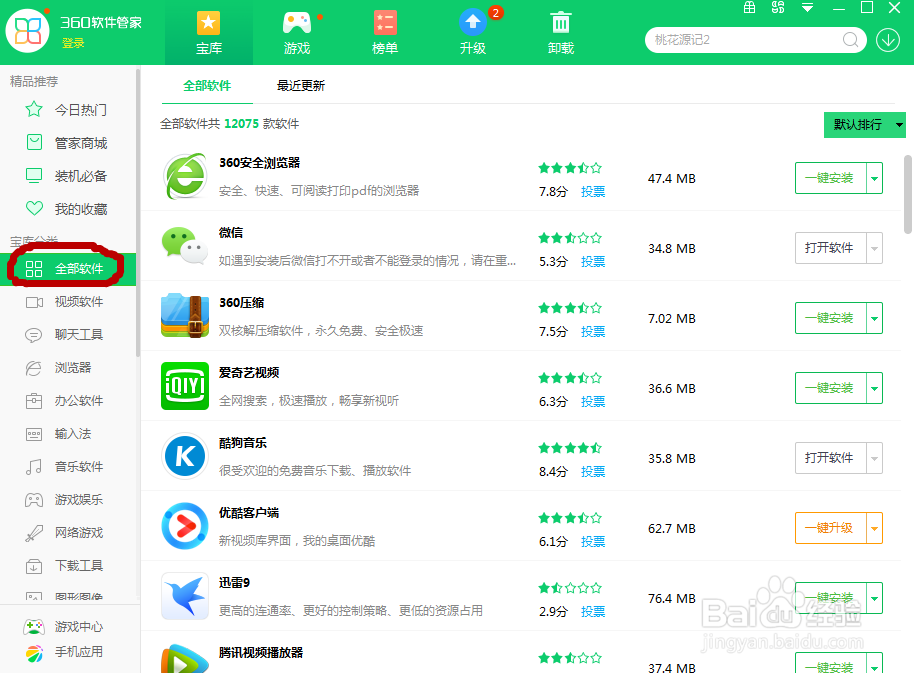Click 投票 link for 爱奇艺视频
The image size is (914, 673).
pyautogui.click(x=593, y=401)
